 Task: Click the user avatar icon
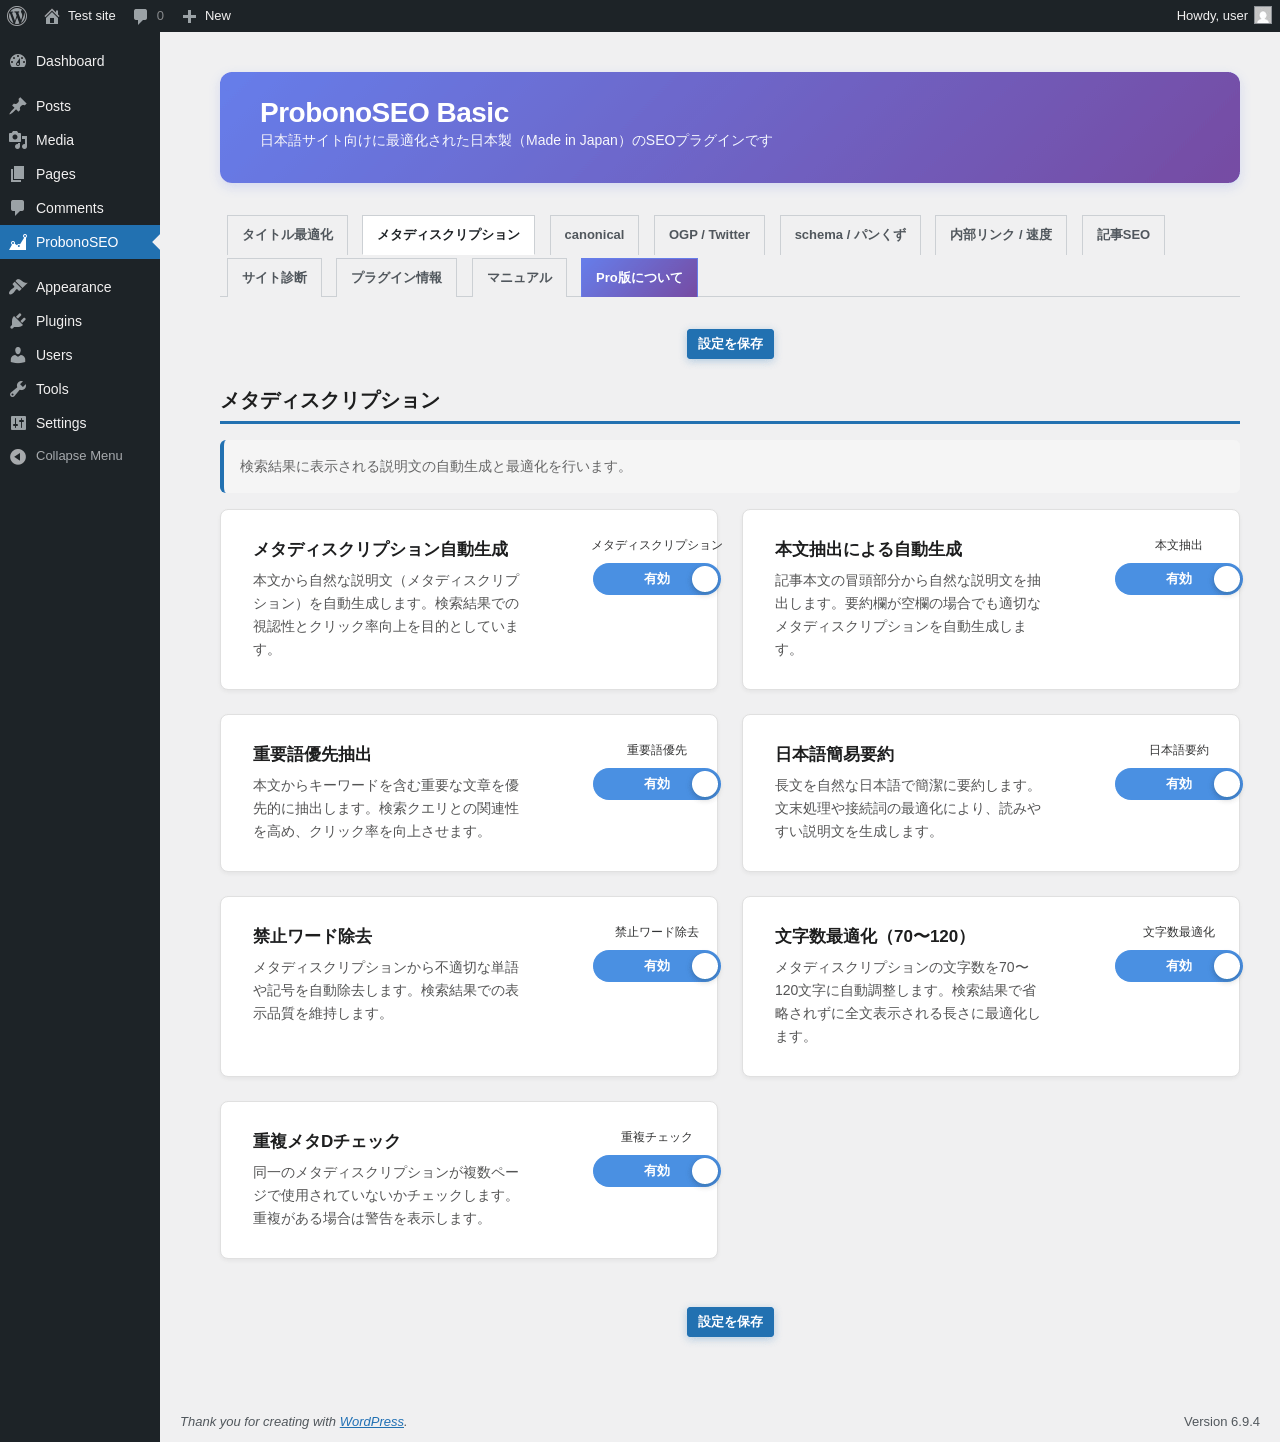pyautogui.click(x=1263, y=15)
